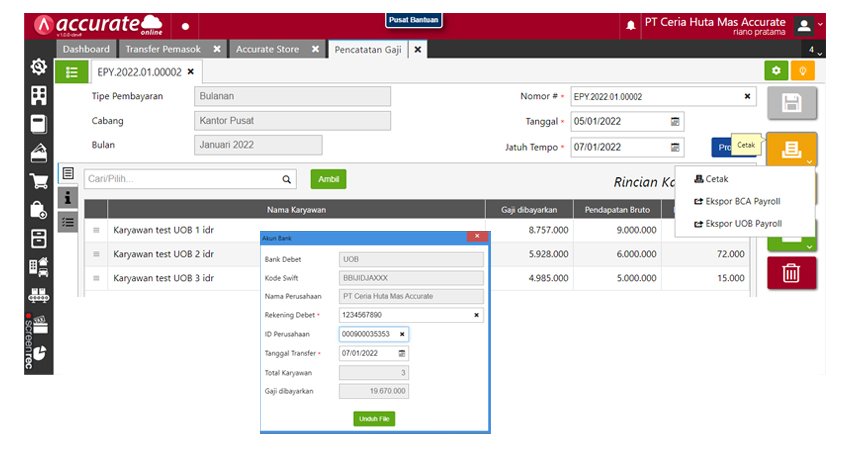Open the Tanggal date picker calendar
850x450 pixels.
point(675,121)
